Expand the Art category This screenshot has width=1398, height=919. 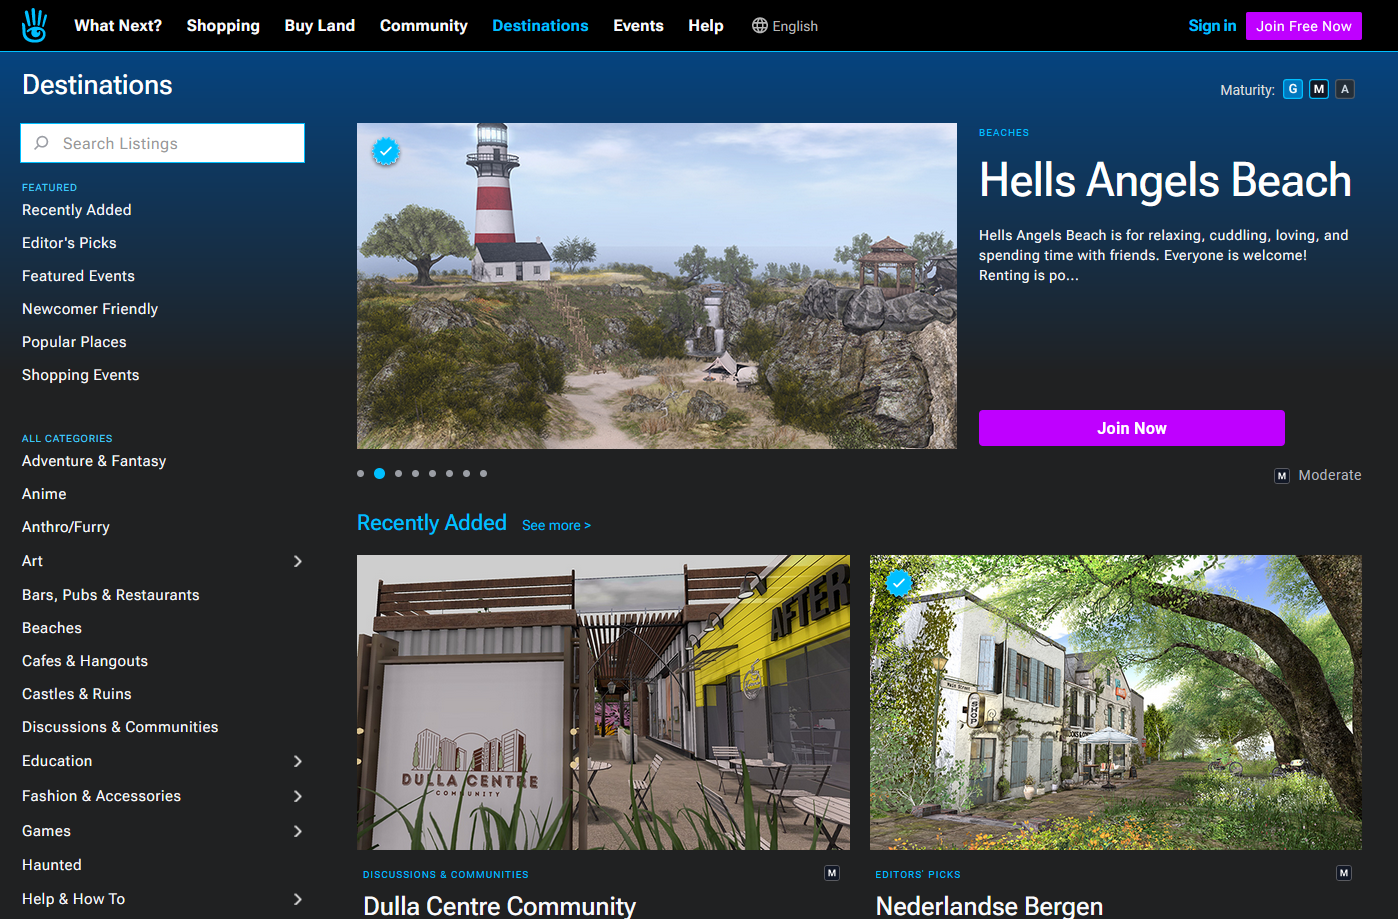pyautogui.click(x=297, y=561)
